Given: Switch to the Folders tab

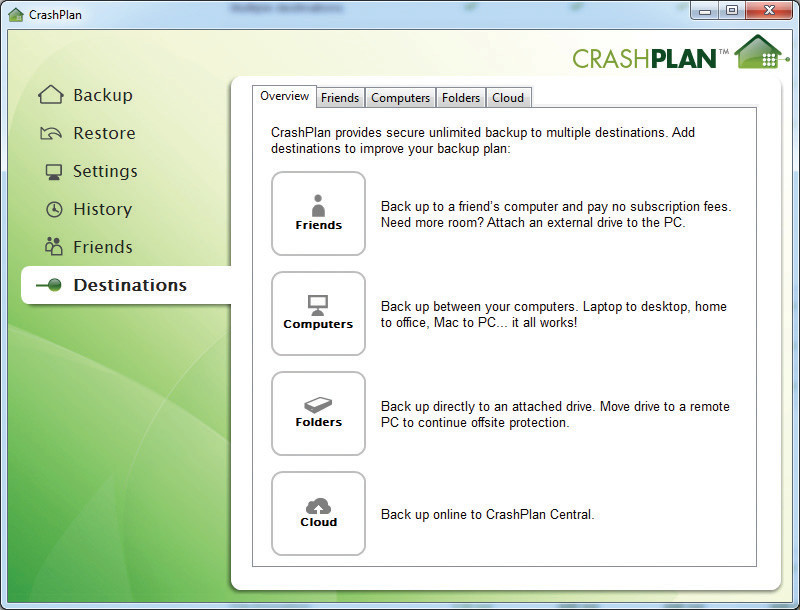Looking at the screenshot, I should tap(461, 97).
